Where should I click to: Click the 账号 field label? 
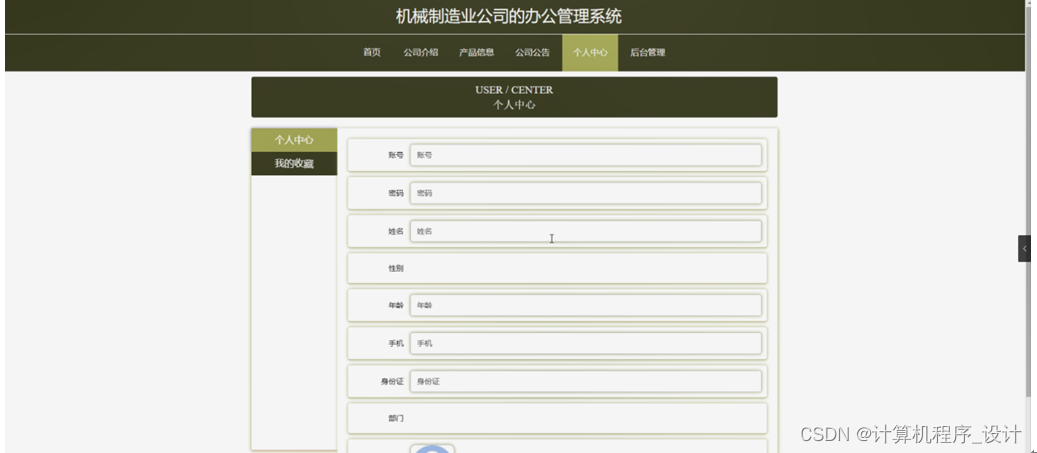395,155
